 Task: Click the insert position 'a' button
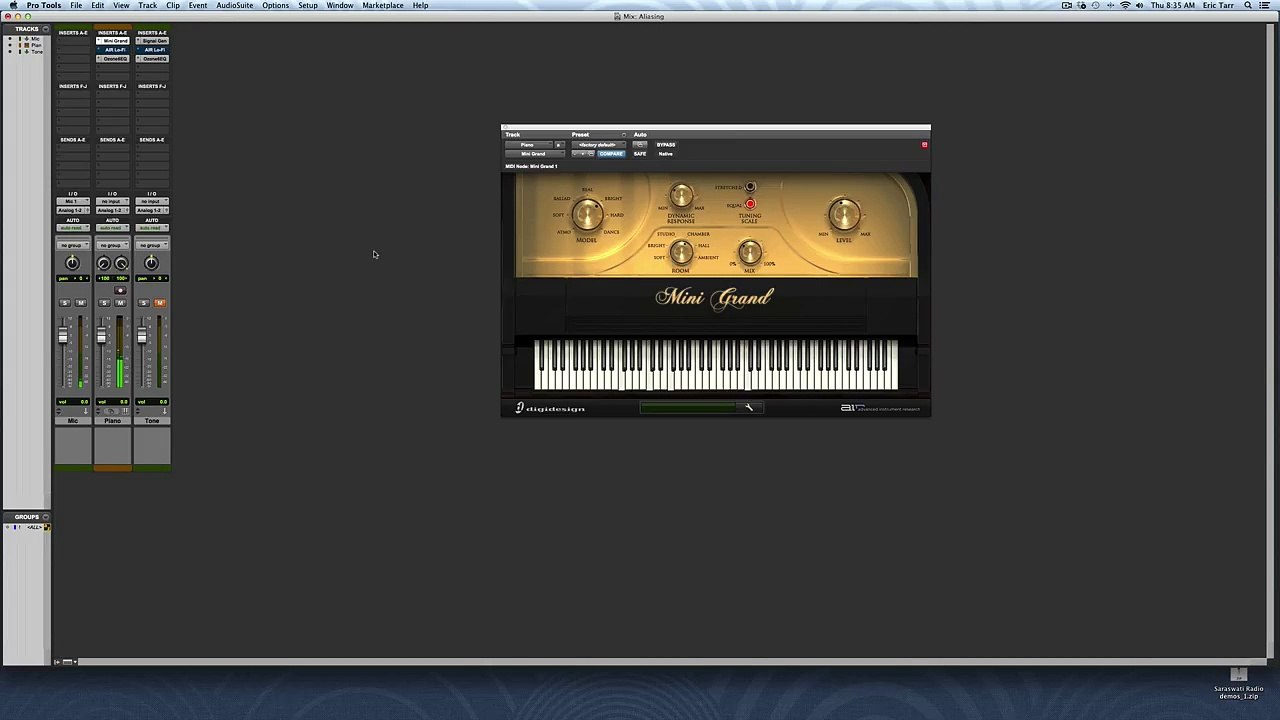[x=558, y=145]
